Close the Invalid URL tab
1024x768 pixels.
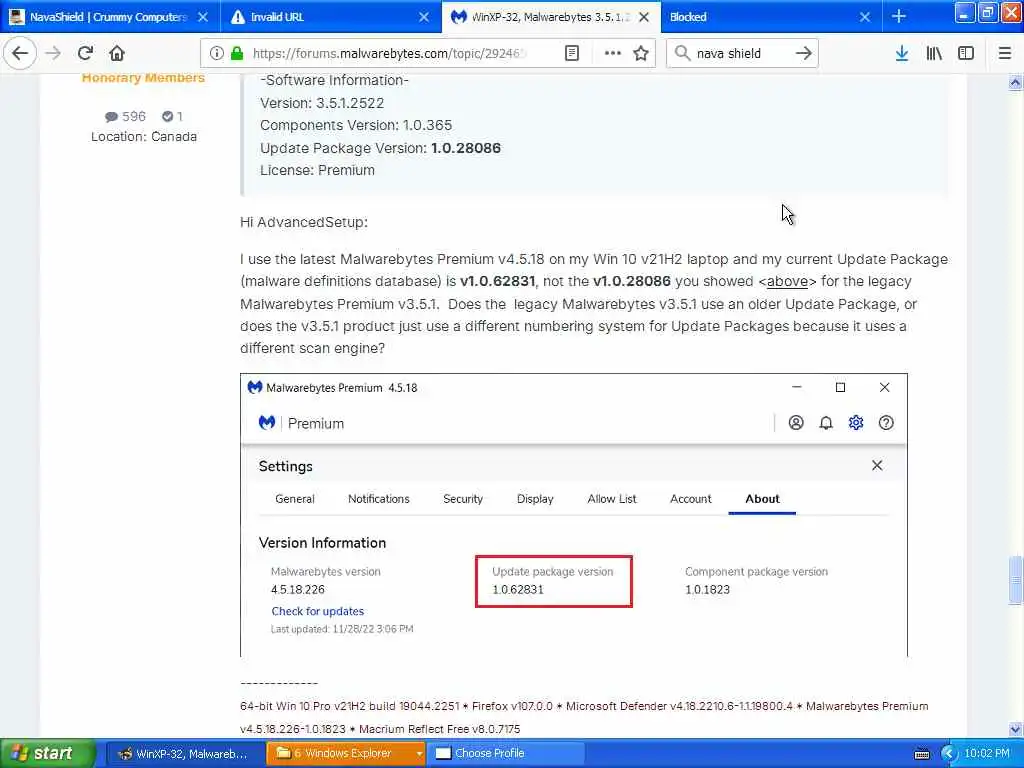[x=424, y=17]
